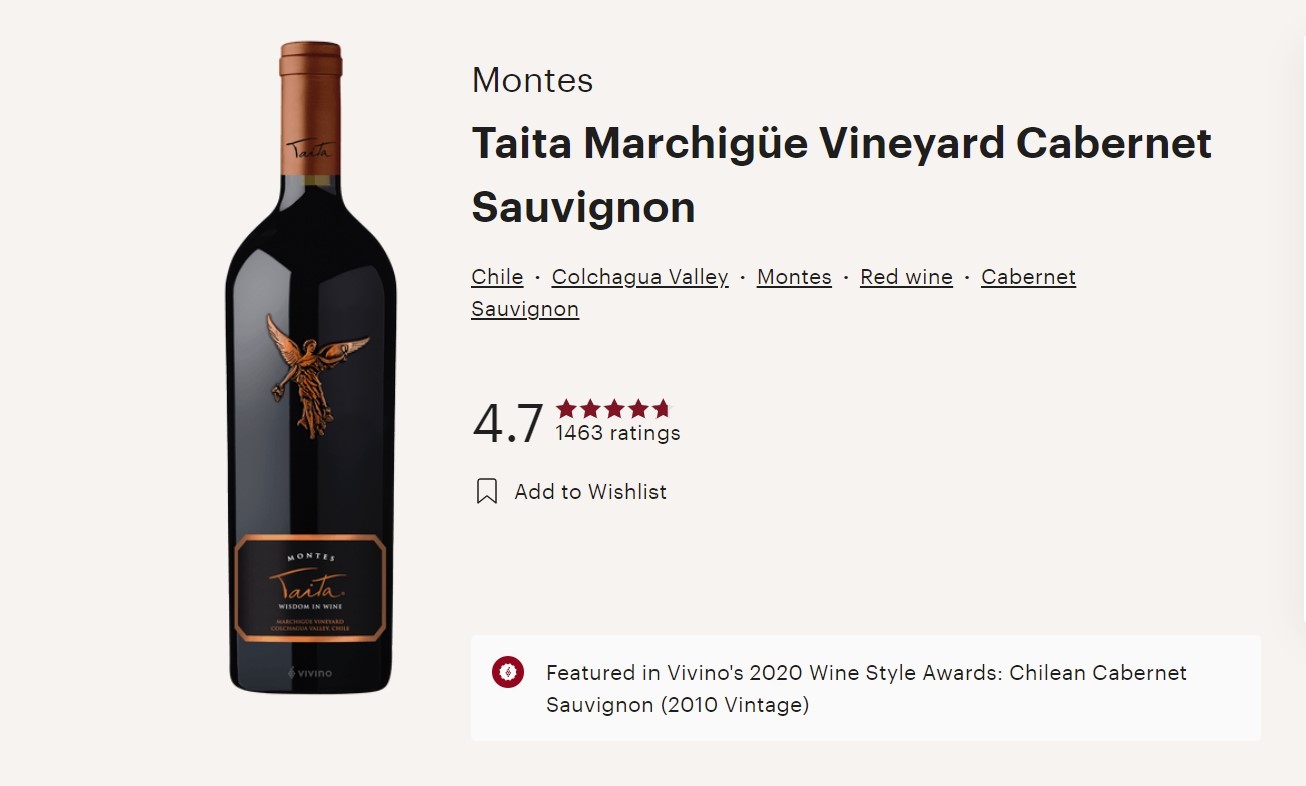The image size is (1306, 786).
Task: Open the Chile breadcrumb link
Action: click(x=497, y=277)
